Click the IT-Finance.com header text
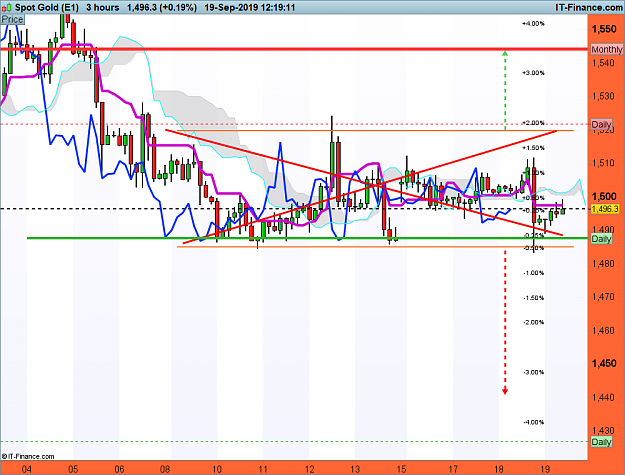Viewport: 625px width, 475px height. 588,7
